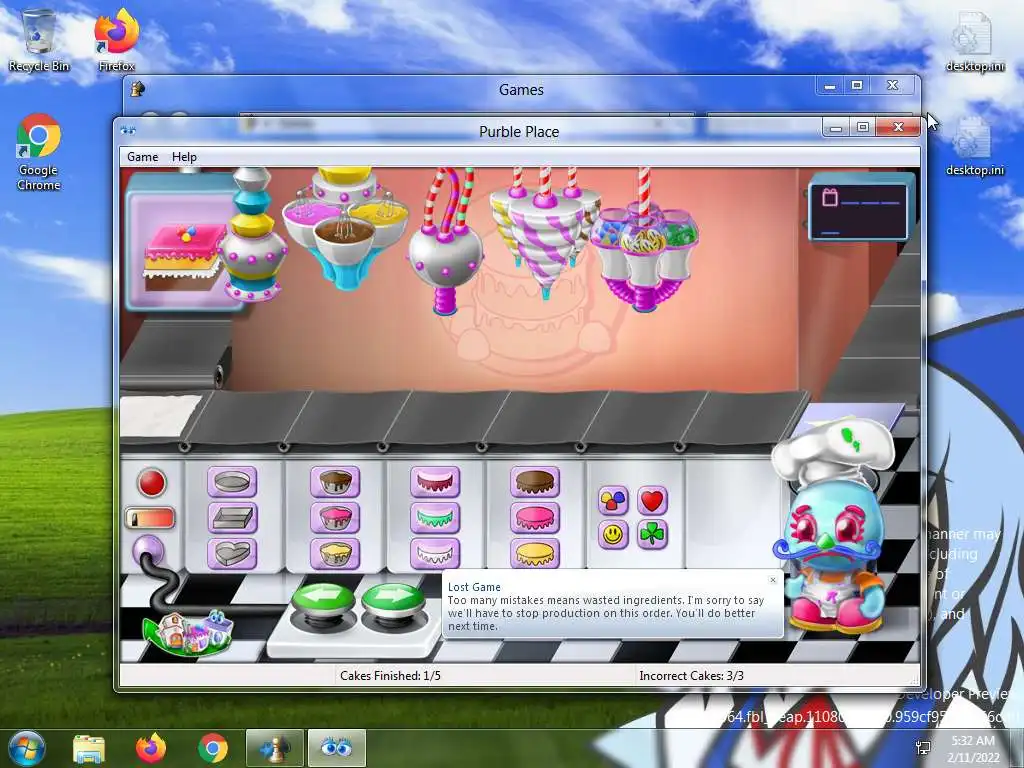This screenshot has width=1024, height=768.
Task: Open the Game menu
Action: [x=142, y=157]
